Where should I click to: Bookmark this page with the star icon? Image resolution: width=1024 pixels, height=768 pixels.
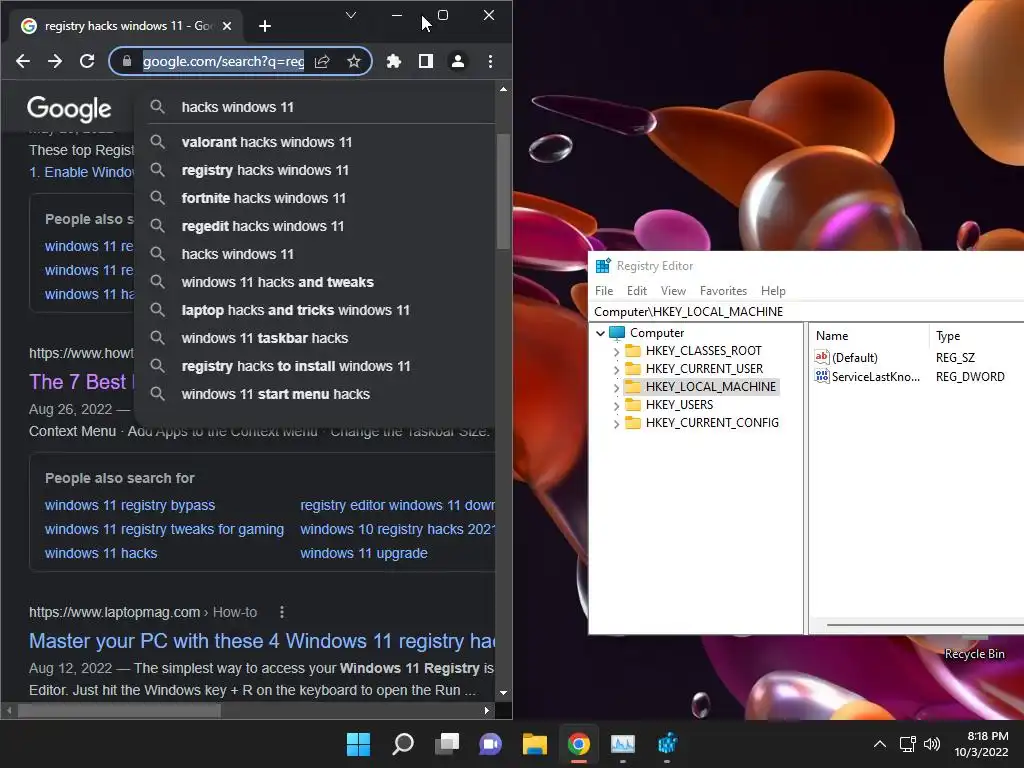pos(354,61)
